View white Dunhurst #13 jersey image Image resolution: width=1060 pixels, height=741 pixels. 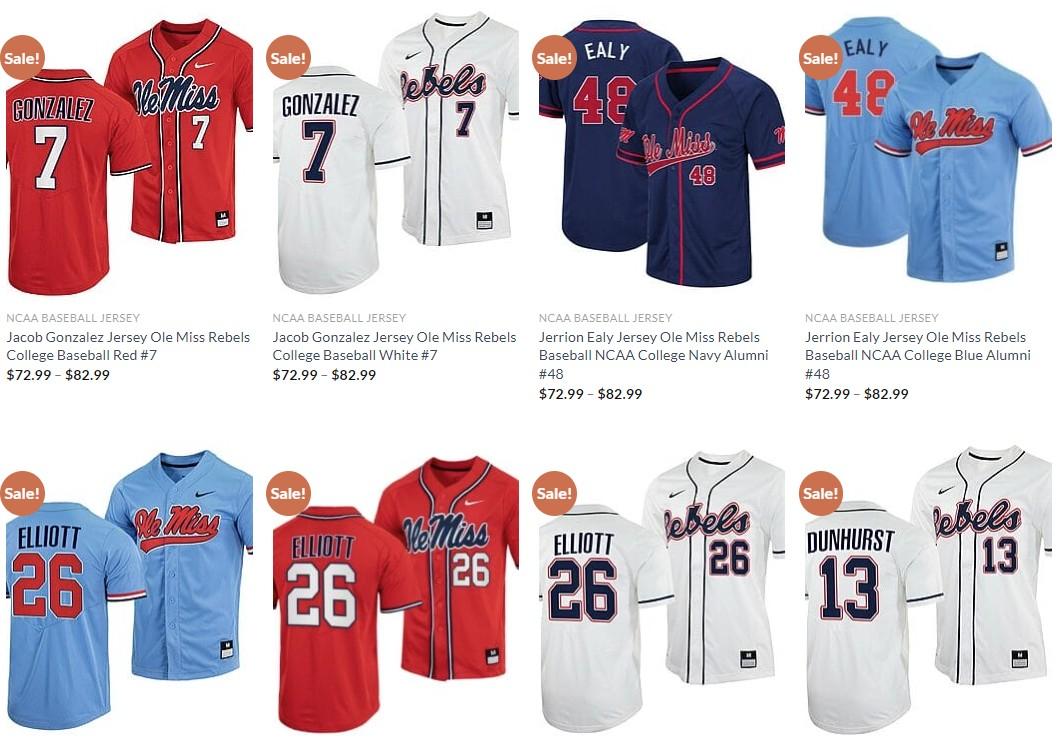tap(928, 588)
